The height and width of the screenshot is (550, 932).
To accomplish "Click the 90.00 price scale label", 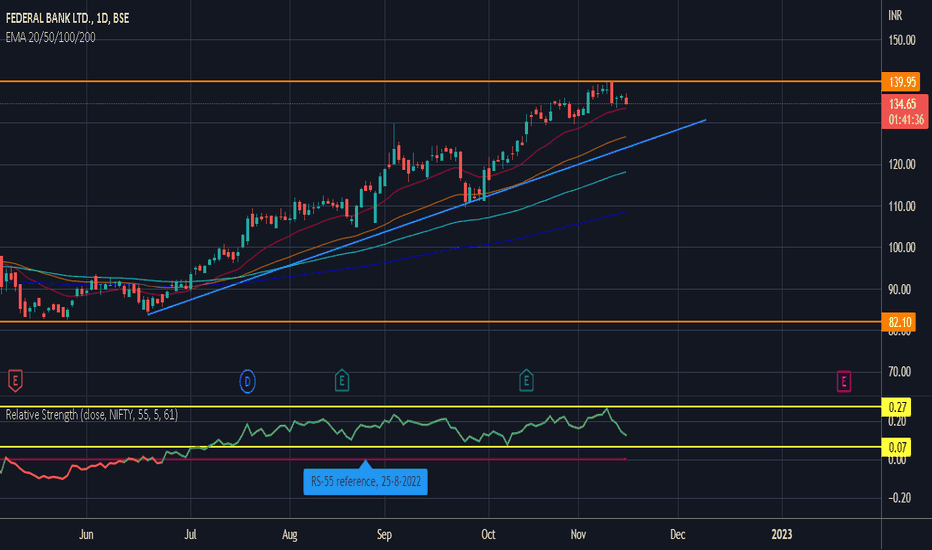I will 899,290.
